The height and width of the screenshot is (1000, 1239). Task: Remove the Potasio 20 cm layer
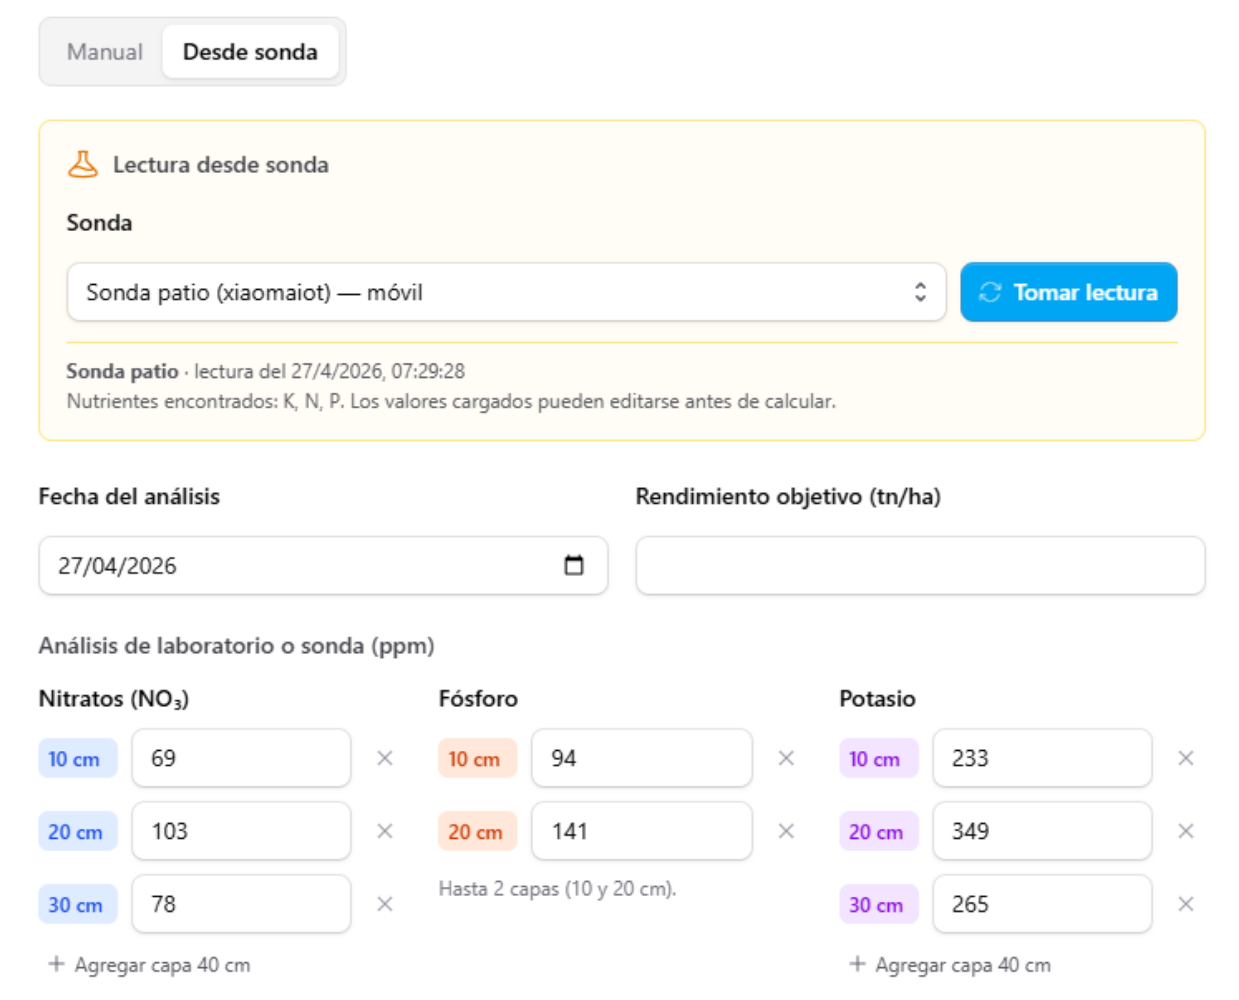pyautogui.click(x=1186, y=831)
